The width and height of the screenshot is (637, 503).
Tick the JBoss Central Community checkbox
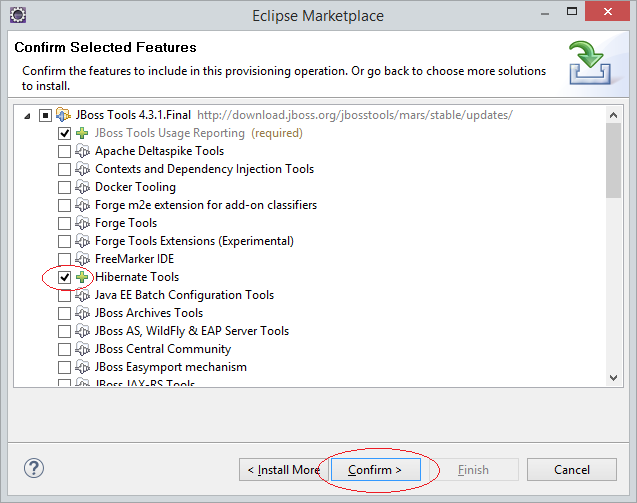point(64,349)
